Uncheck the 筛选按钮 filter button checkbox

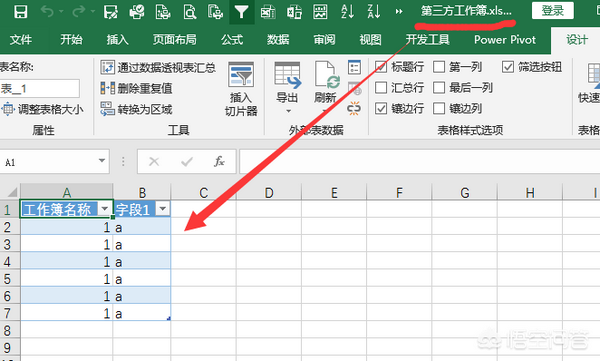[507, 67]
